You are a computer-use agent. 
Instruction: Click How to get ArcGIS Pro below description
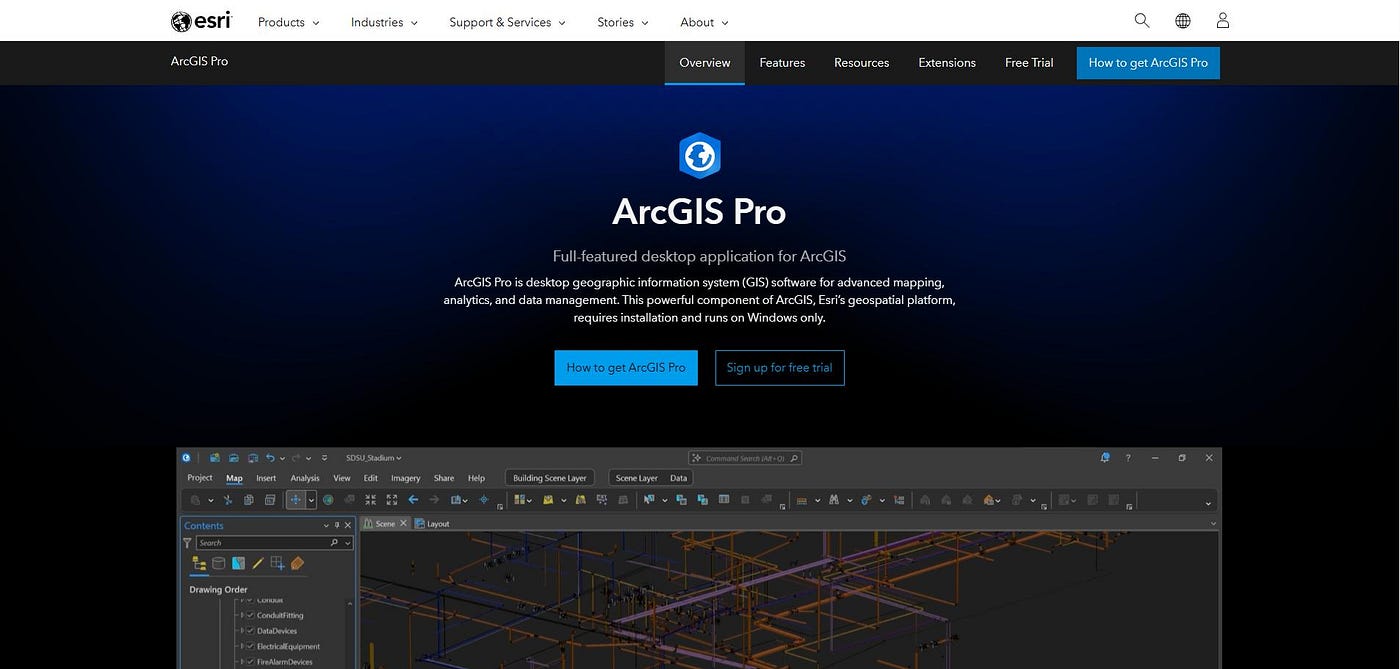(x=626, y=367)
